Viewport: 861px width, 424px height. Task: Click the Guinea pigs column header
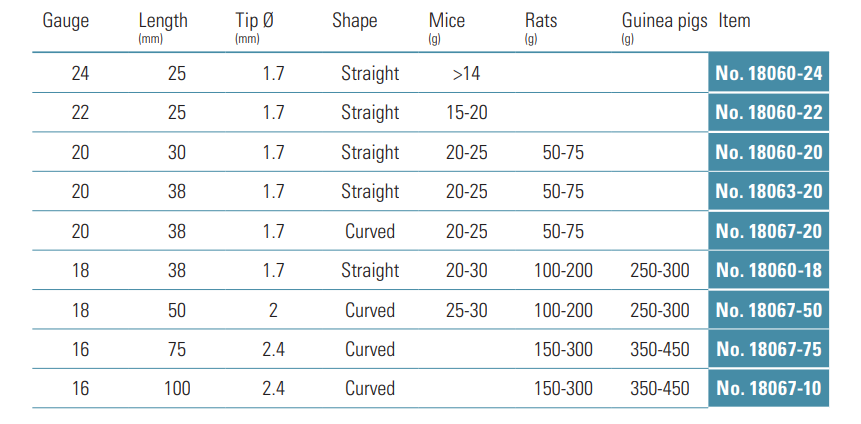664,21
